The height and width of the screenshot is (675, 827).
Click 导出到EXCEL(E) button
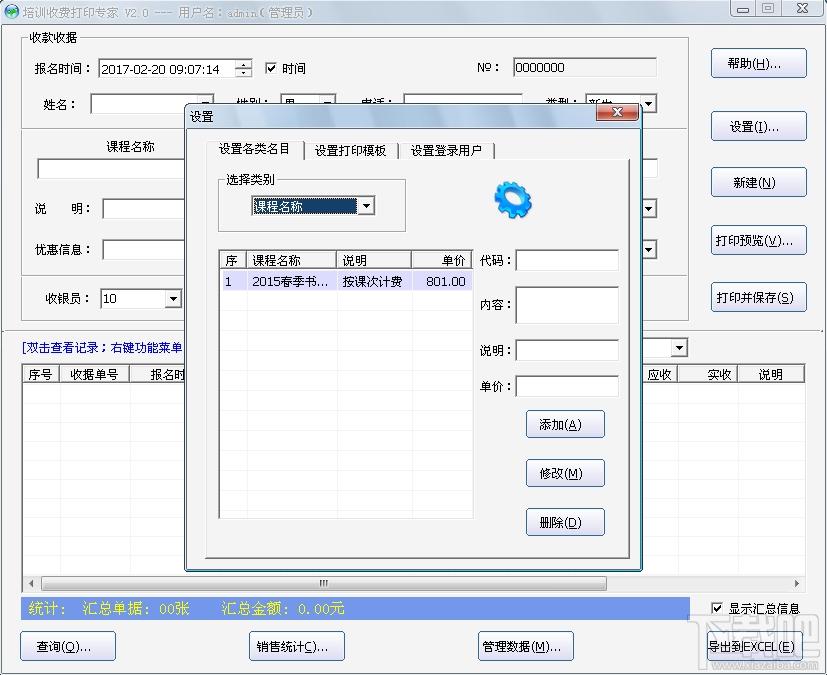[754, 647]
